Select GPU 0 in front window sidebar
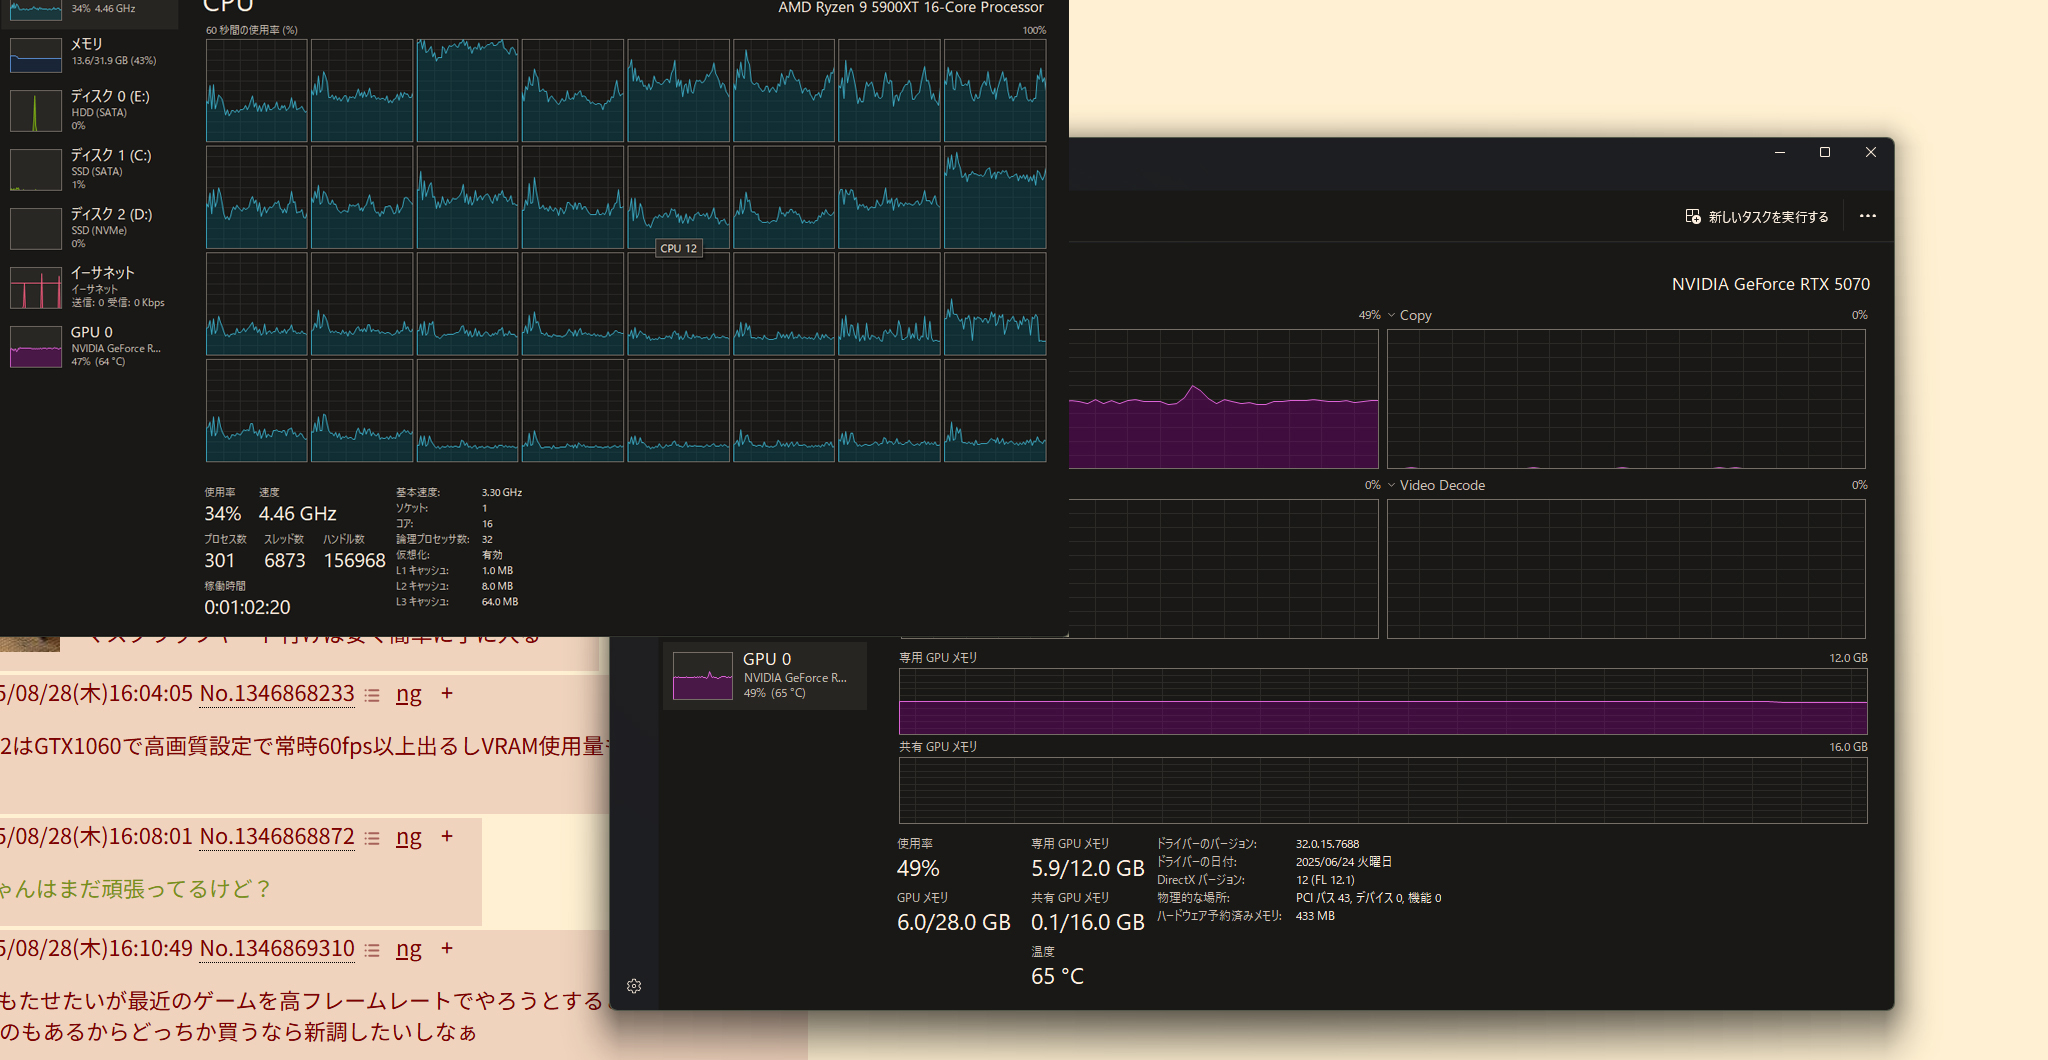The image size is (2048, 1060). (x=91, y=346)
